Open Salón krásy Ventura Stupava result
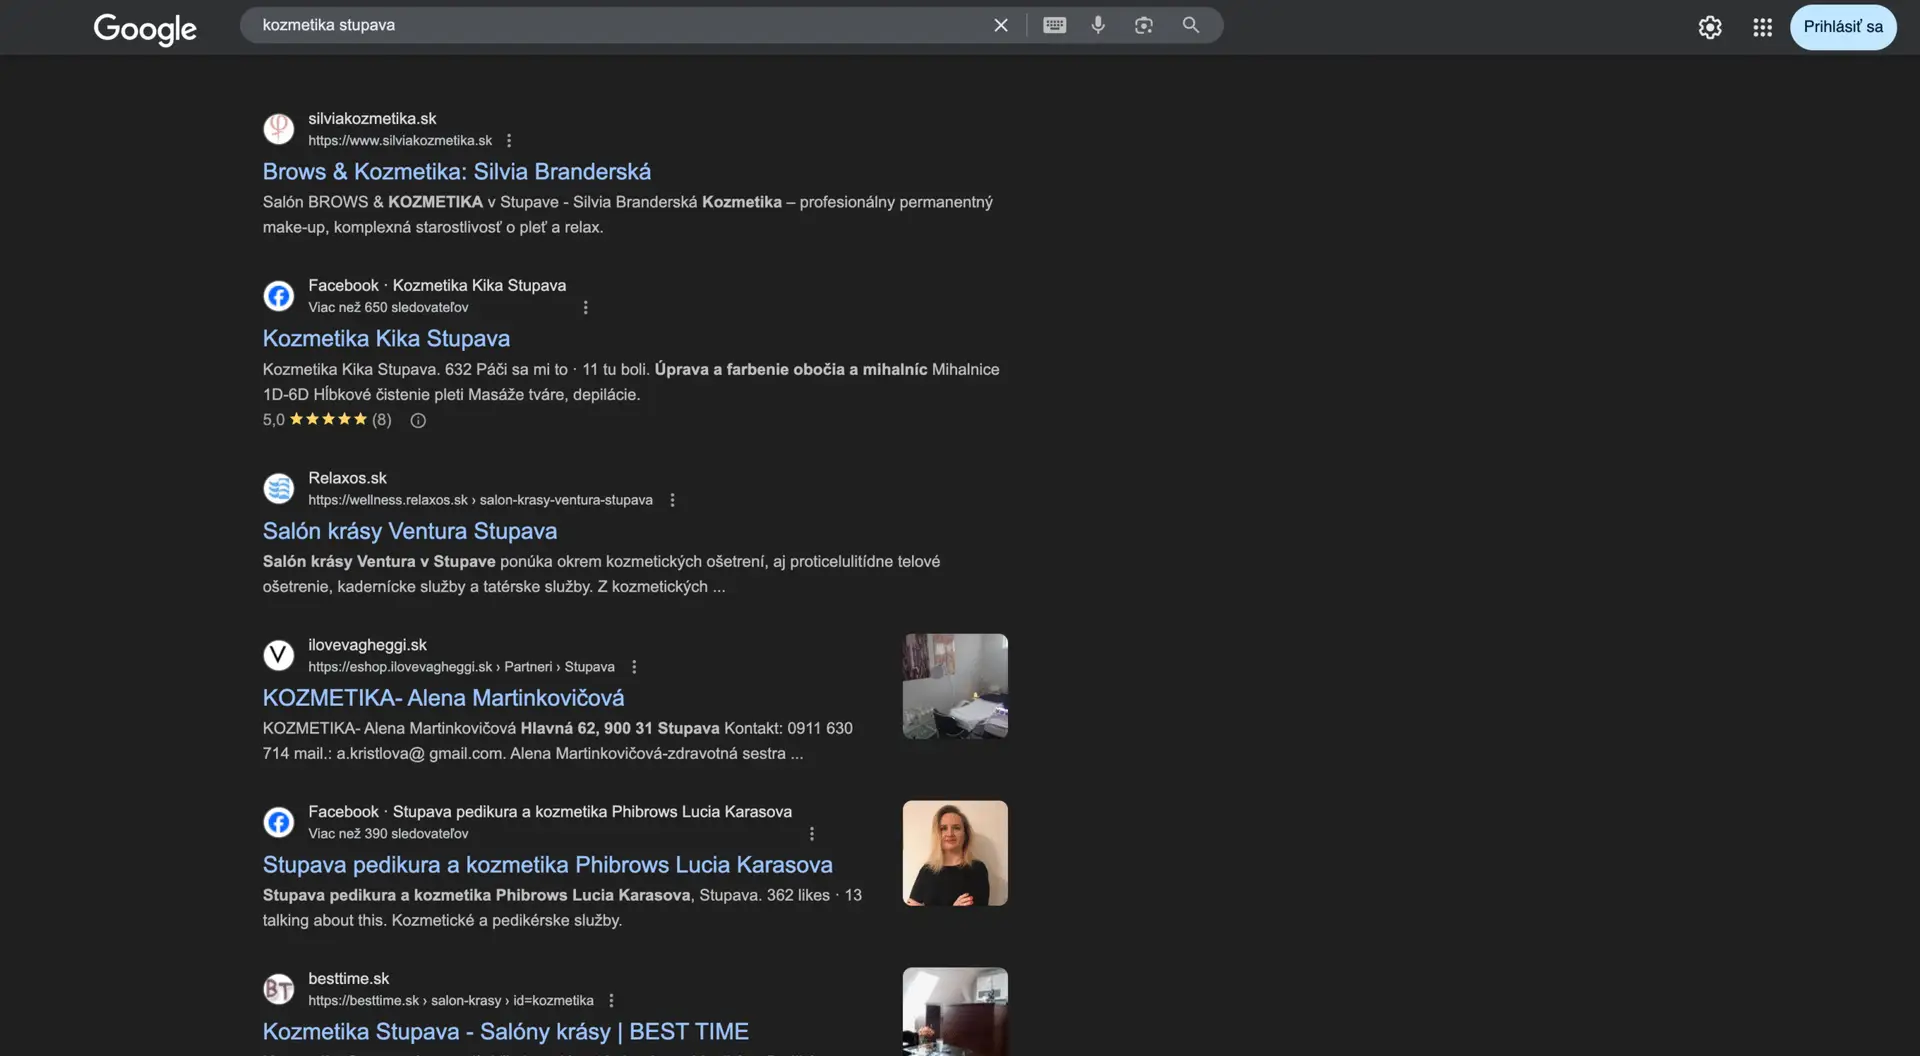This screenshot has height=1056, width=1920. (410, 531)
